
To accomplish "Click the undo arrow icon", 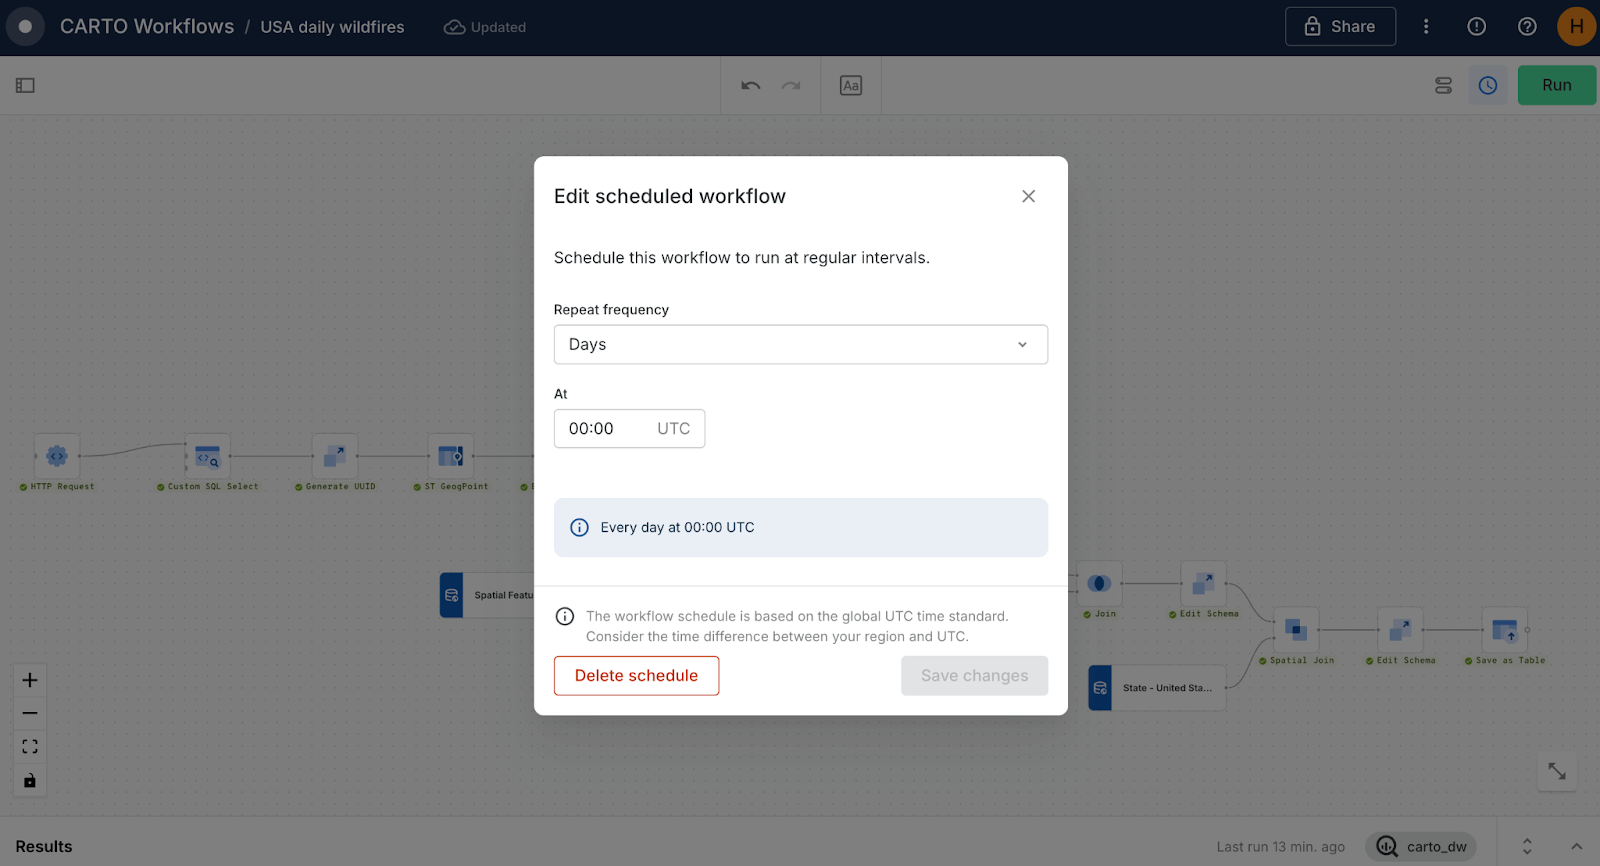I will point(751,86).
